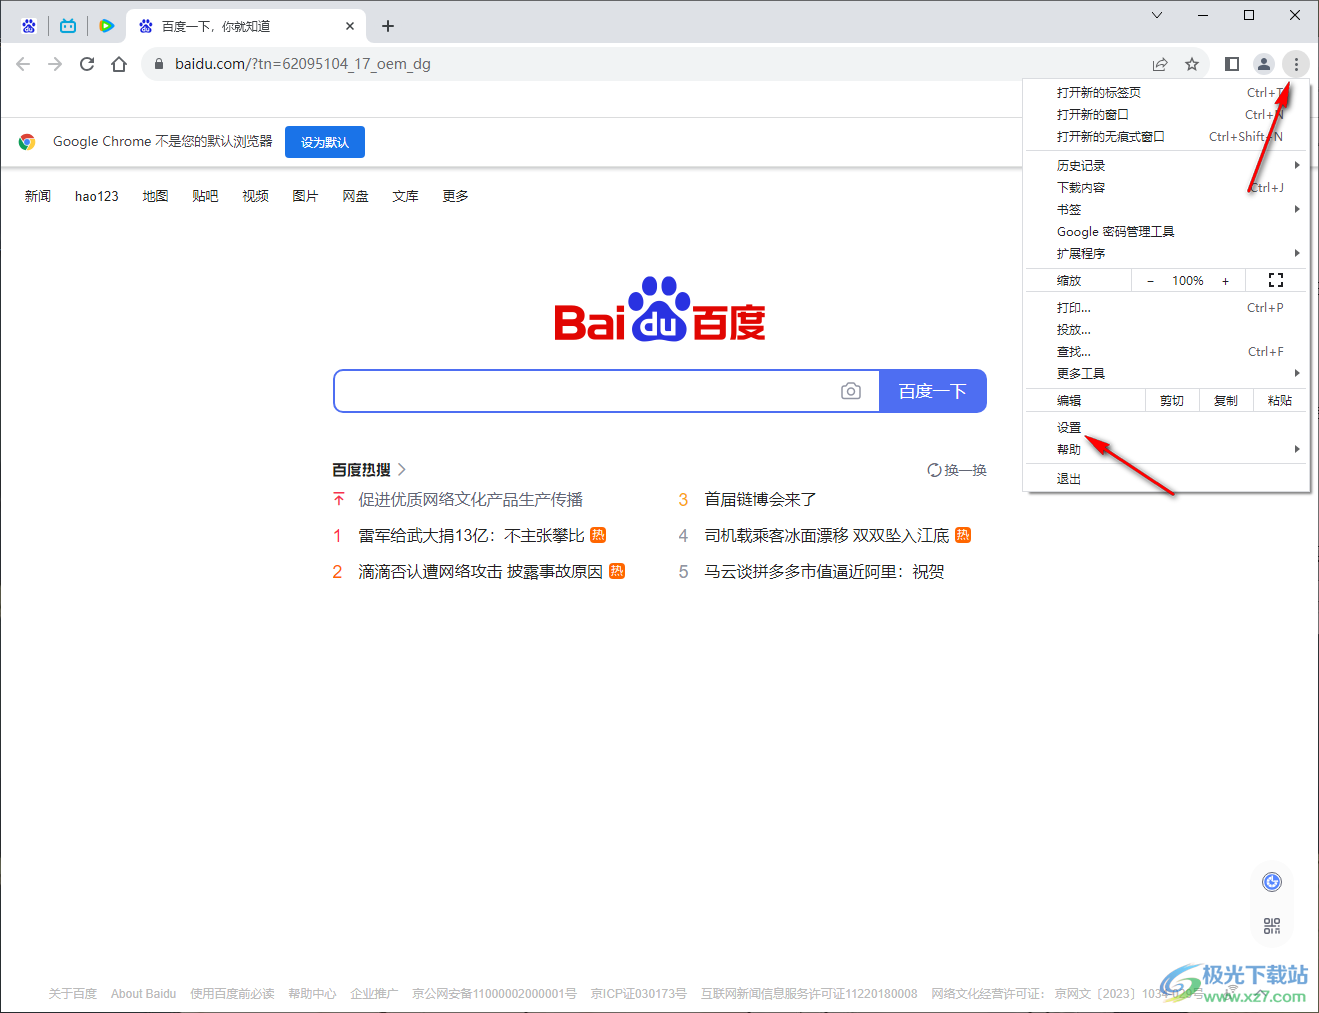Open the tab search chevron in title bar

1157,15
